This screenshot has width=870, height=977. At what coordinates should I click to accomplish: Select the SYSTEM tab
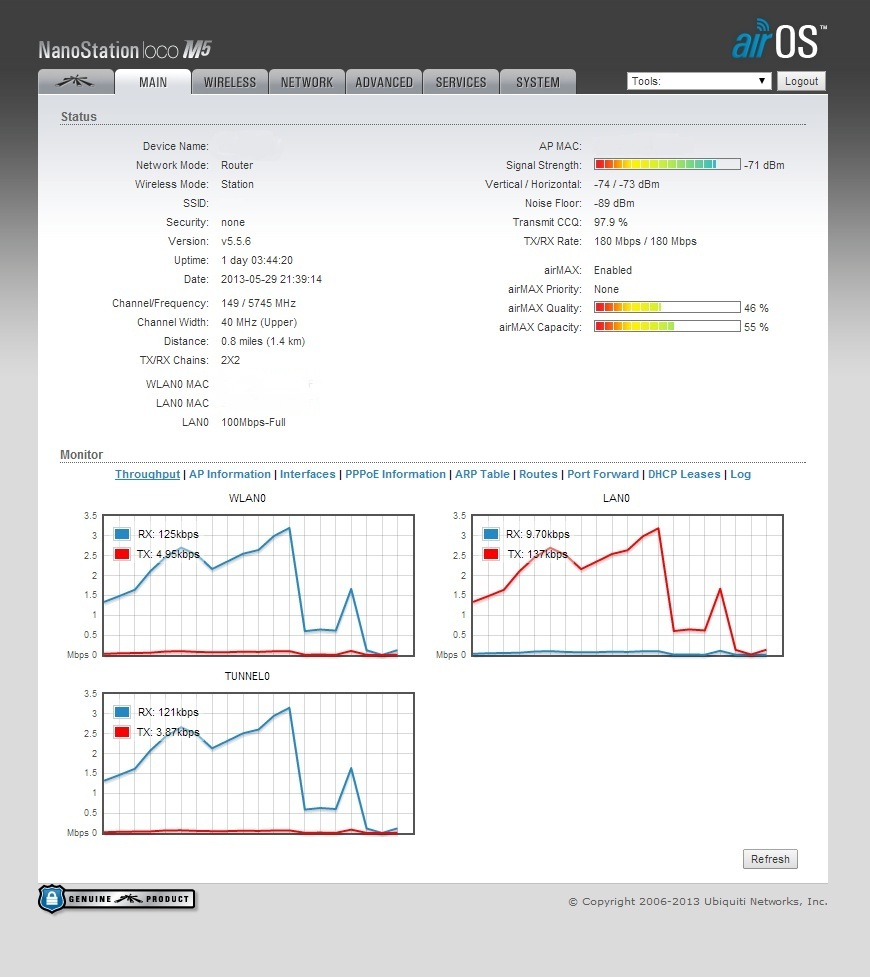point(538,82)
